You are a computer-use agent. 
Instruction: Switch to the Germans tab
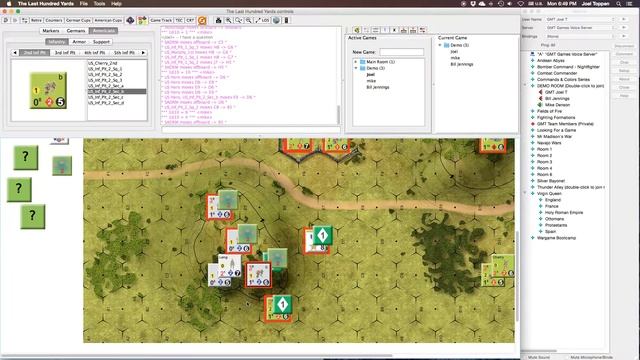(76, 31)
